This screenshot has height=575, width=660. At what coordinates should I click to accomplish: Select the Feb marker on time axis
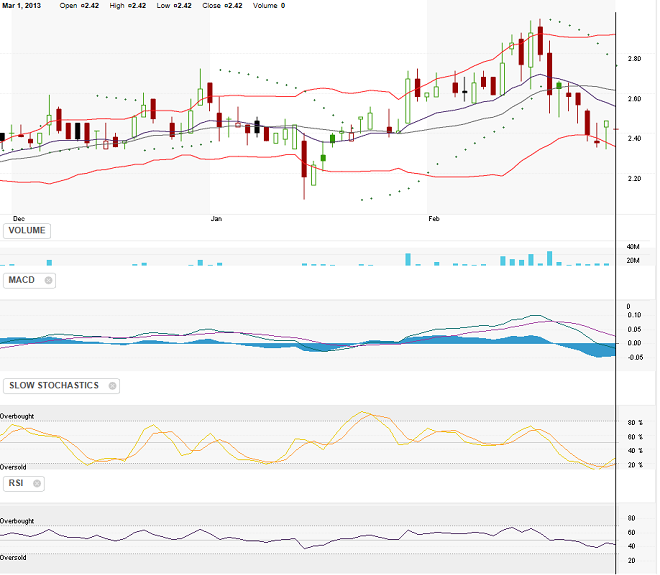click(434, 217)
